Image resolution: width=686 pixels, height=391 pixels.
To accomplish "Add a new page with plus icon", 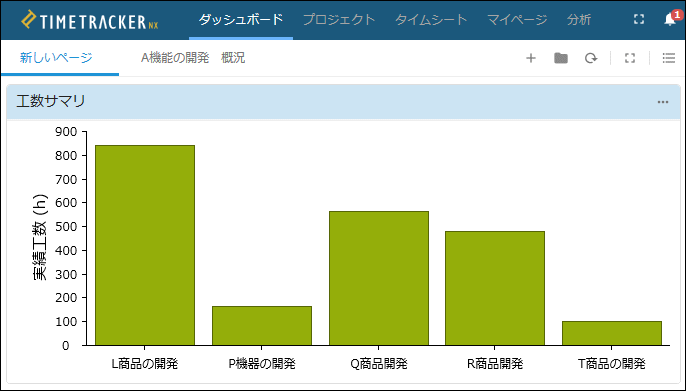I will [531, 58].
